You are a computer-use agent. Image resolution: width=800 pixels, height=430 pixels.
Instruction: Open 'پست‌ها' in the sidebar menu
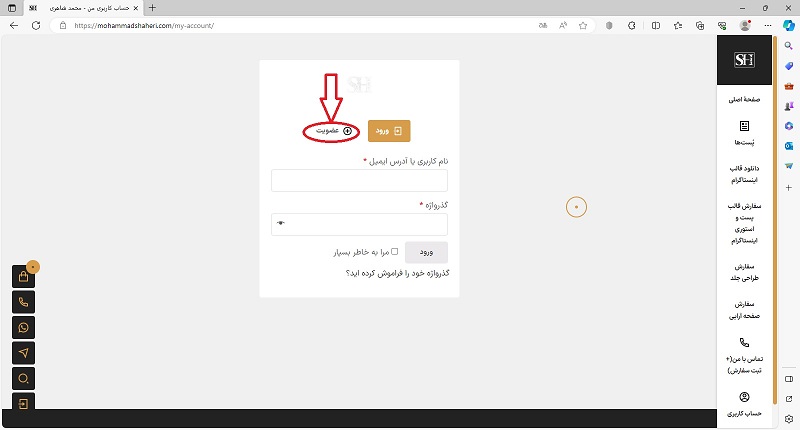[744, 134]
